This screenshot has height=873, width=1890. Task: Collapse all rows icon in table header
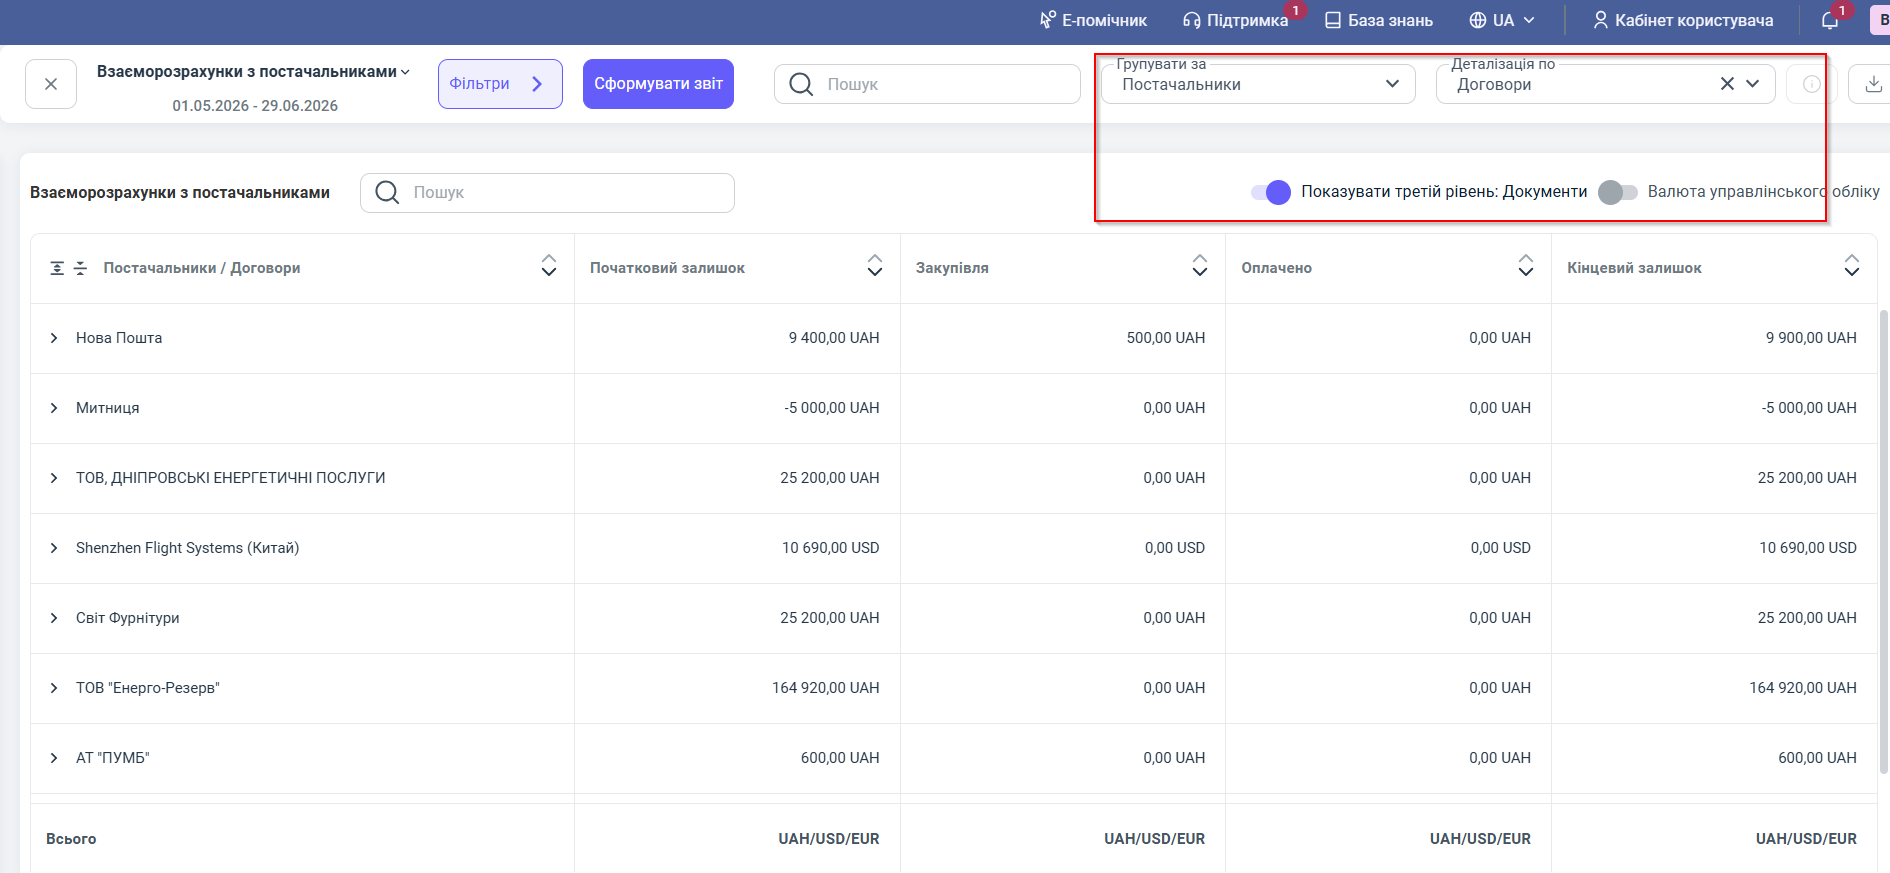coord(81,268)
